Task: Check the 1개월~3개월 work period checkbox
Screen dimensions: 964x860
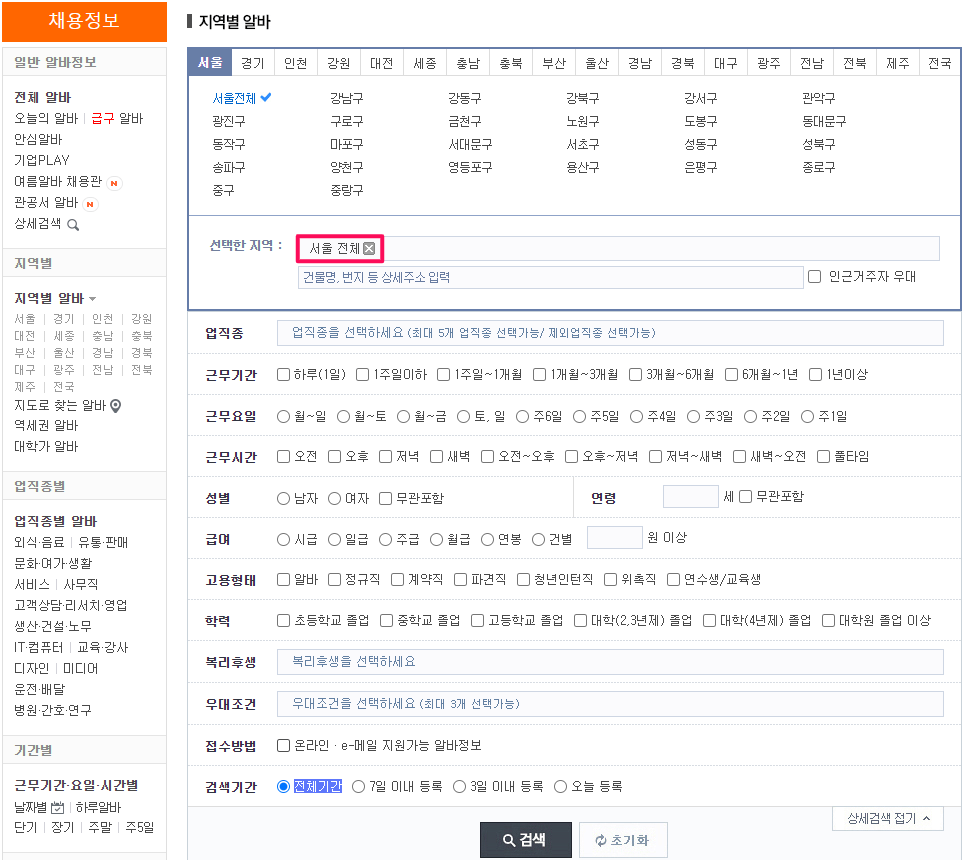Action: click(x=540, y=374)
